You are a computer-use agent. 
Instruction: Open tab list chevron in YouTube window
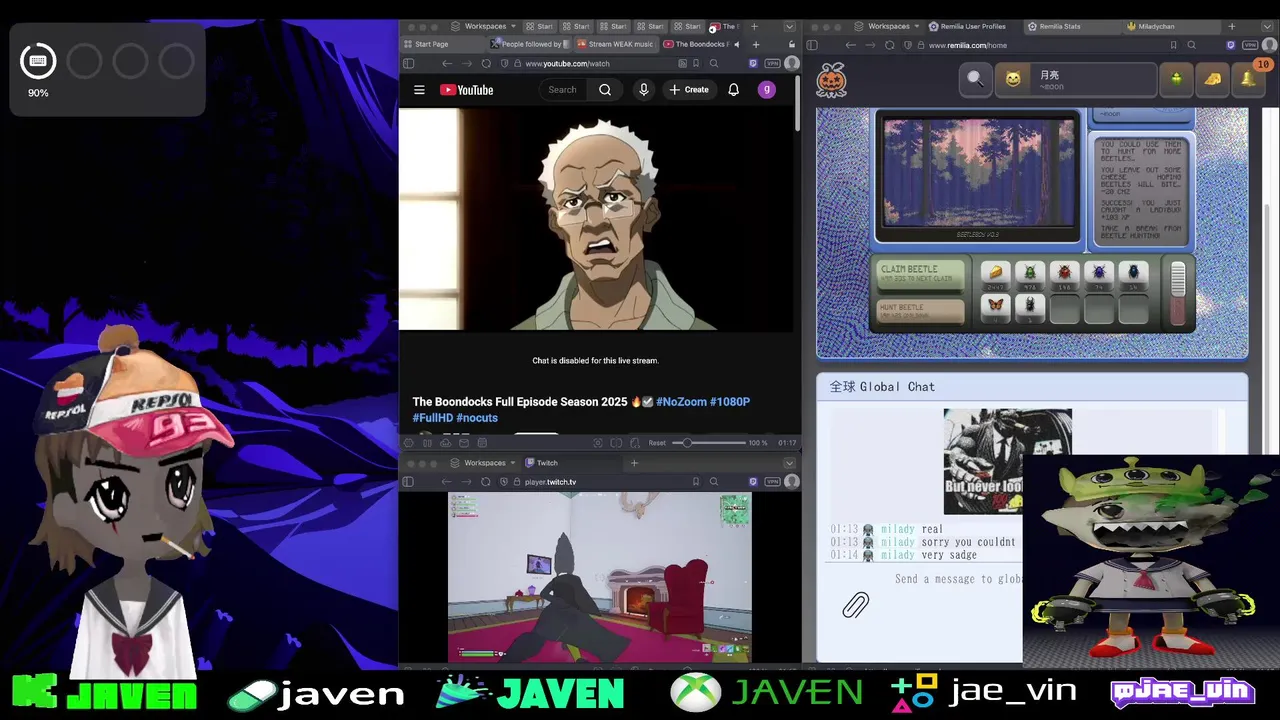pyautogui.click(x=789, y=26)
